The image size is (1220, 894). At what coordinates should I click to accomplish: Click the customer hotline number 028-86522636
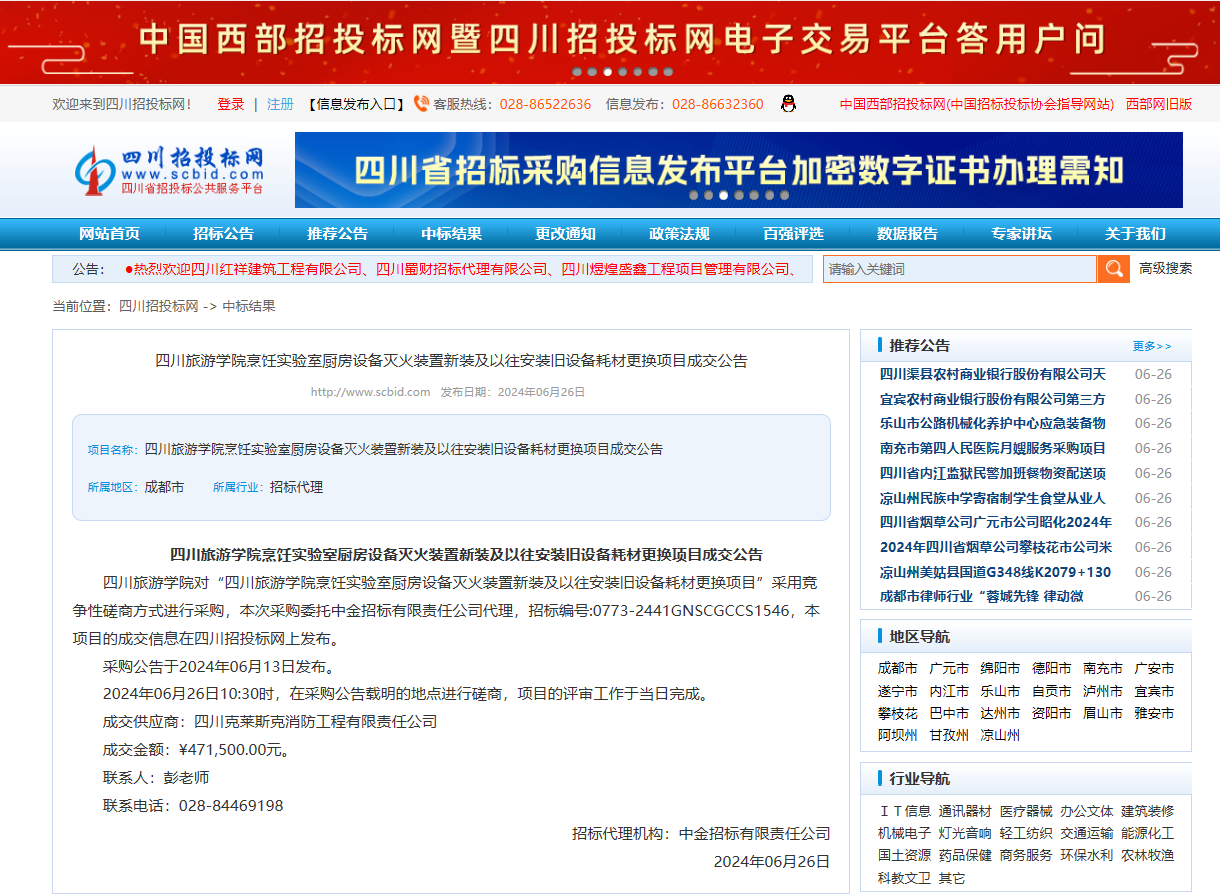point(545,104)
